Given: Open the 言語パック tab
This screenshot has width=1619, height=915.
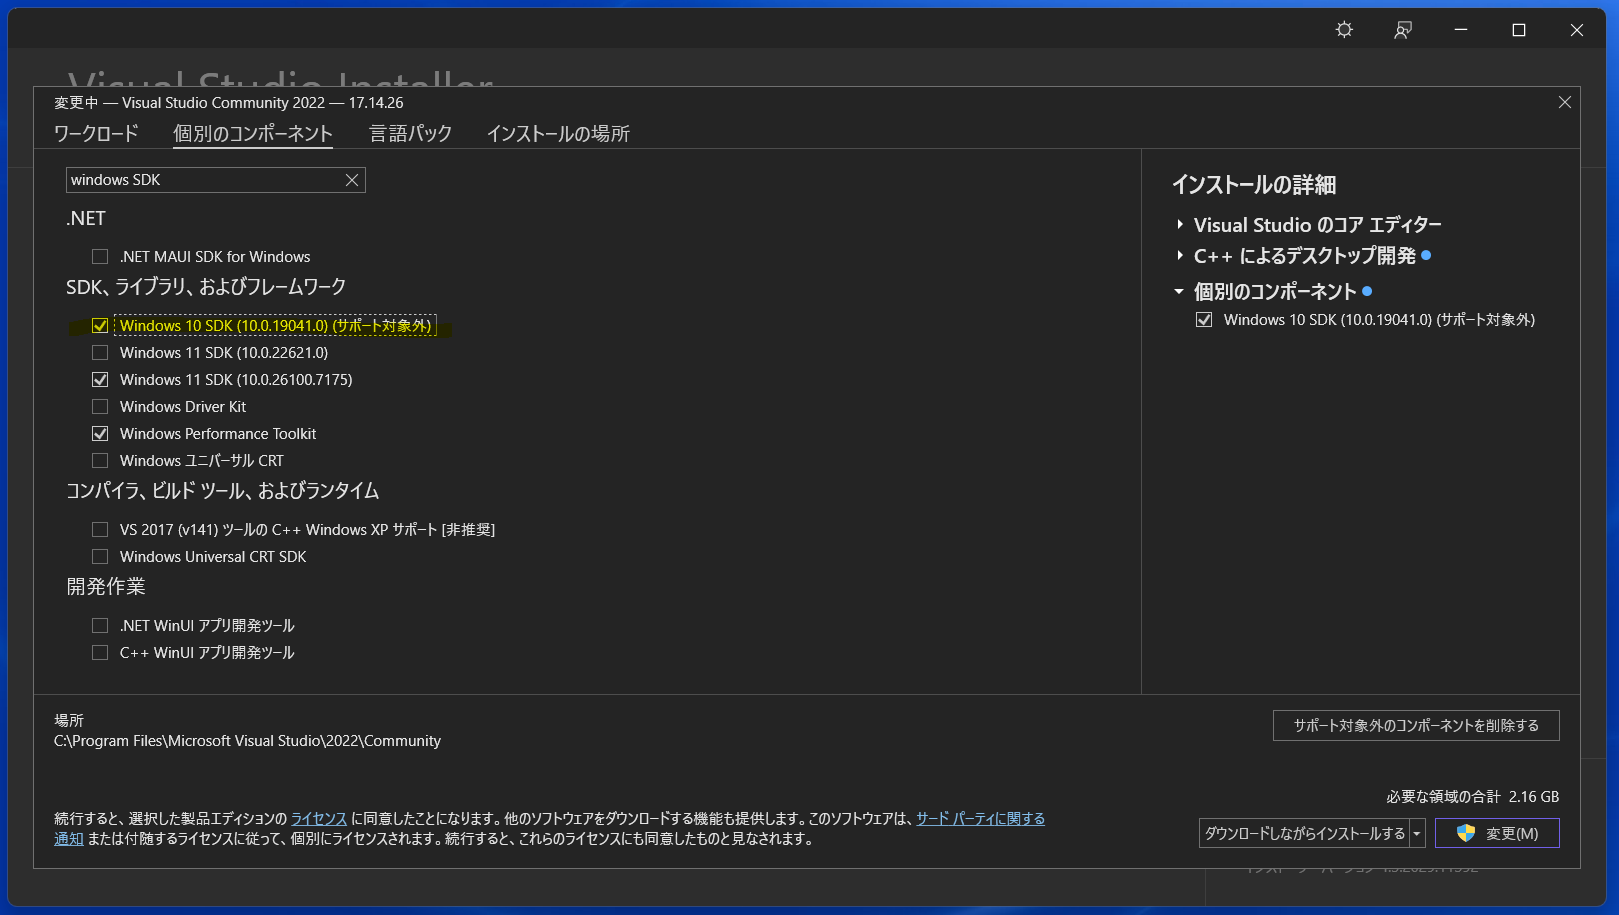Looking at the screenshot, I should pos(410,134).
